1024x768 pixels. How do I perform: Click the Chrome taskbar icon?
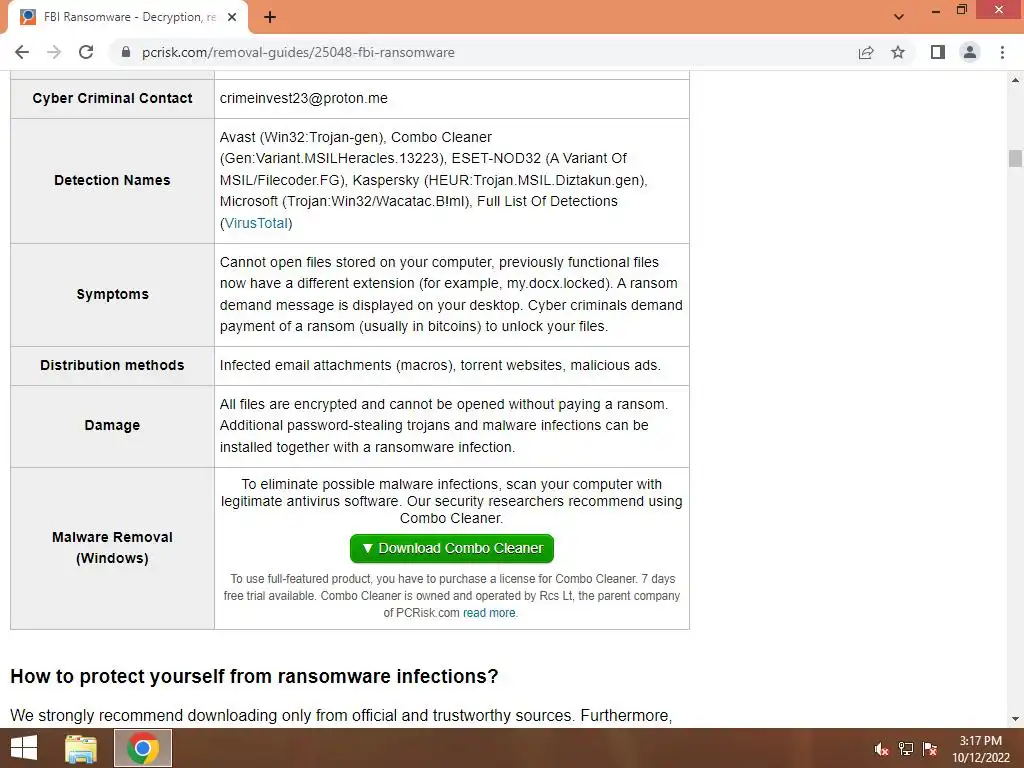(143, 748)
